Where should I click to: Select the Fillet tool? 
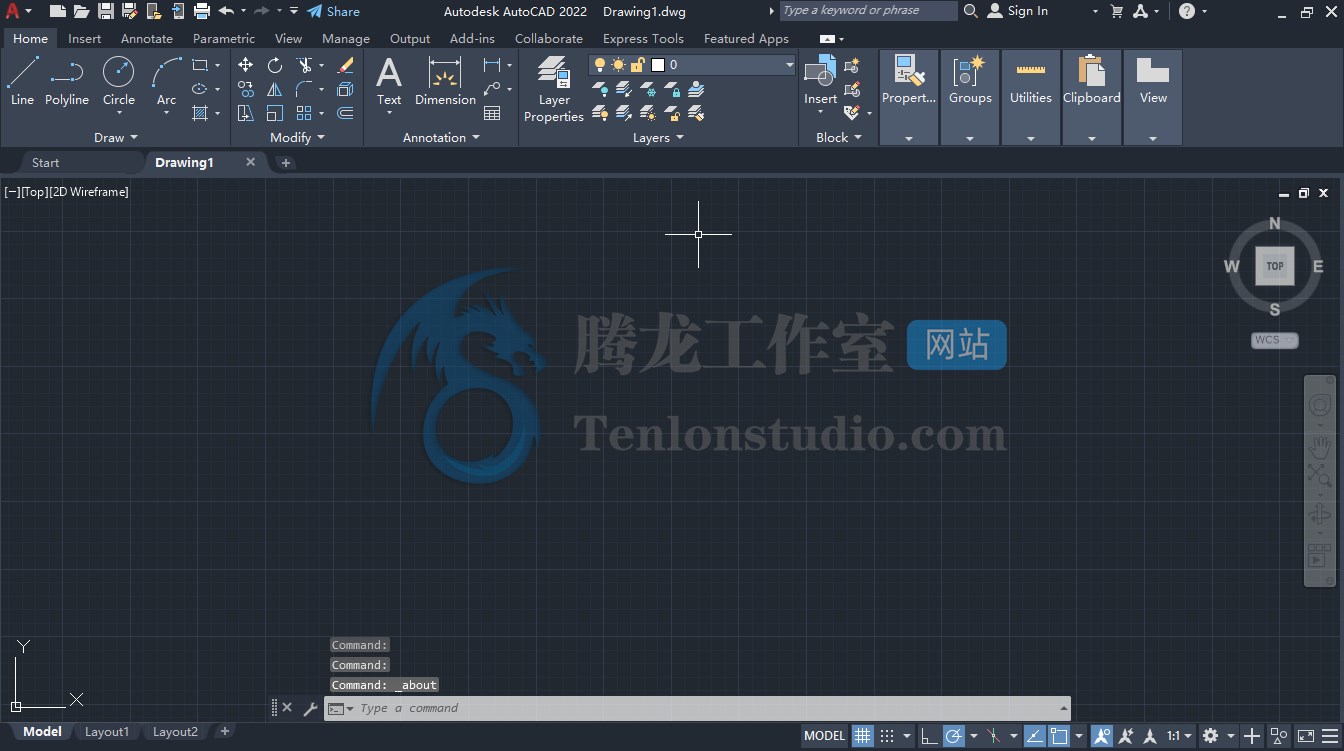tap(305, 89)
